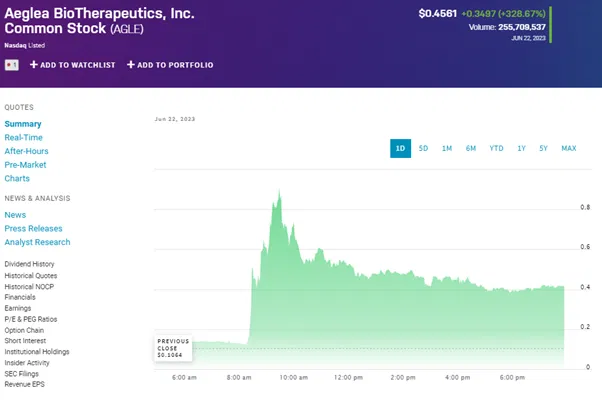602x401 pixels.
Task: Open the Pre-Market quotes link
Action: (25, 165)
